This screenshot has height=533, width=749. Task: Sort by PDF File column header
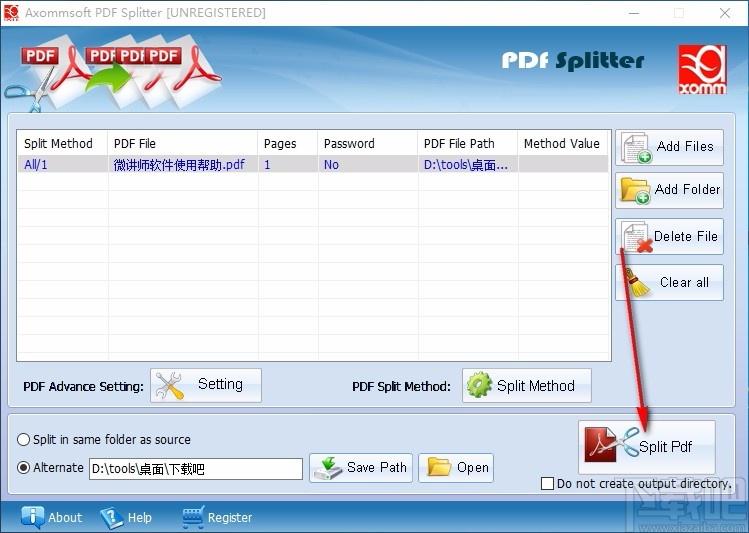182,143
